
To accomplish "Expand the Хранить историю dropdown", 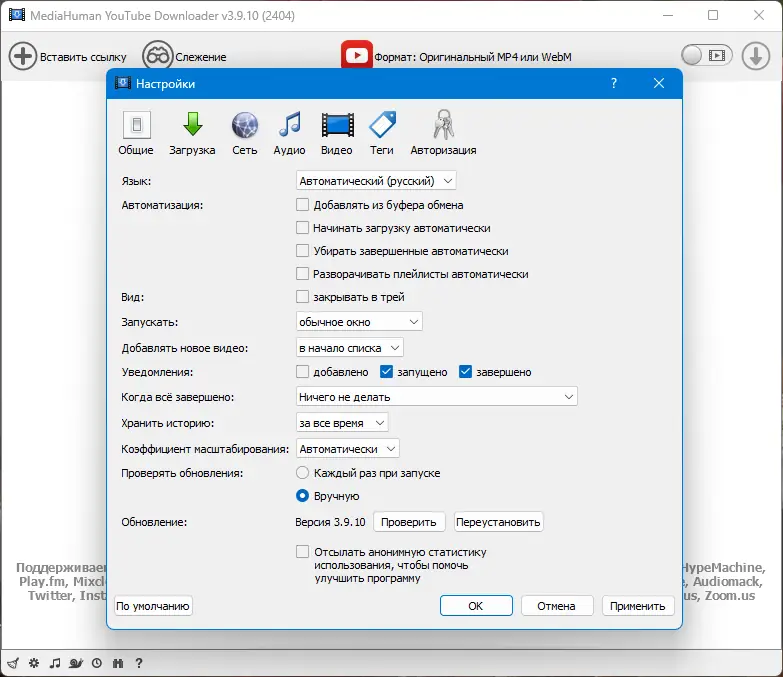I will pos(342,423).
